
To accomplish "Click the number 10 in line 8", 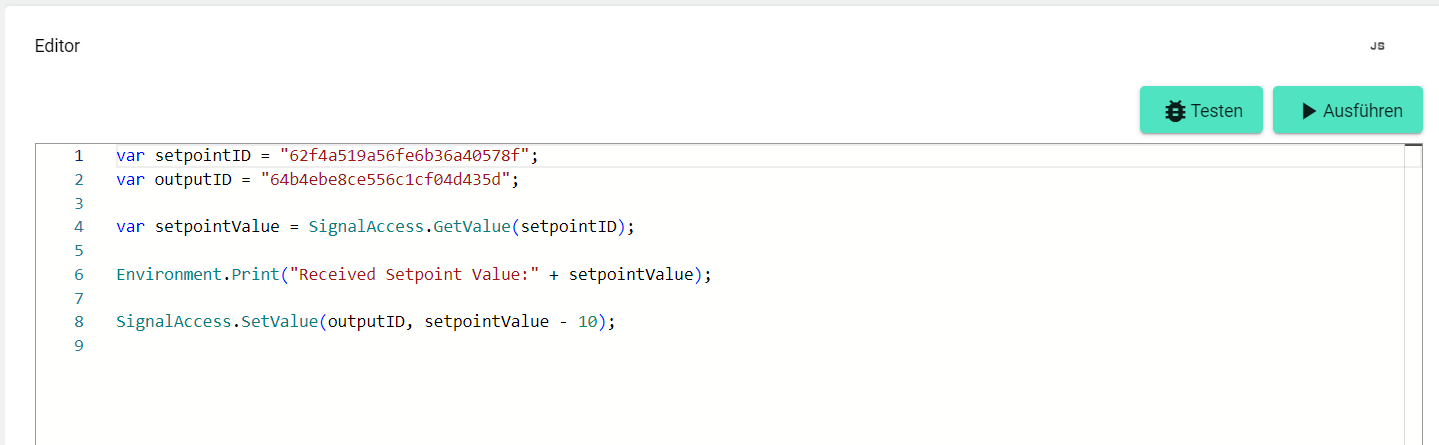I will pos(588,322).
